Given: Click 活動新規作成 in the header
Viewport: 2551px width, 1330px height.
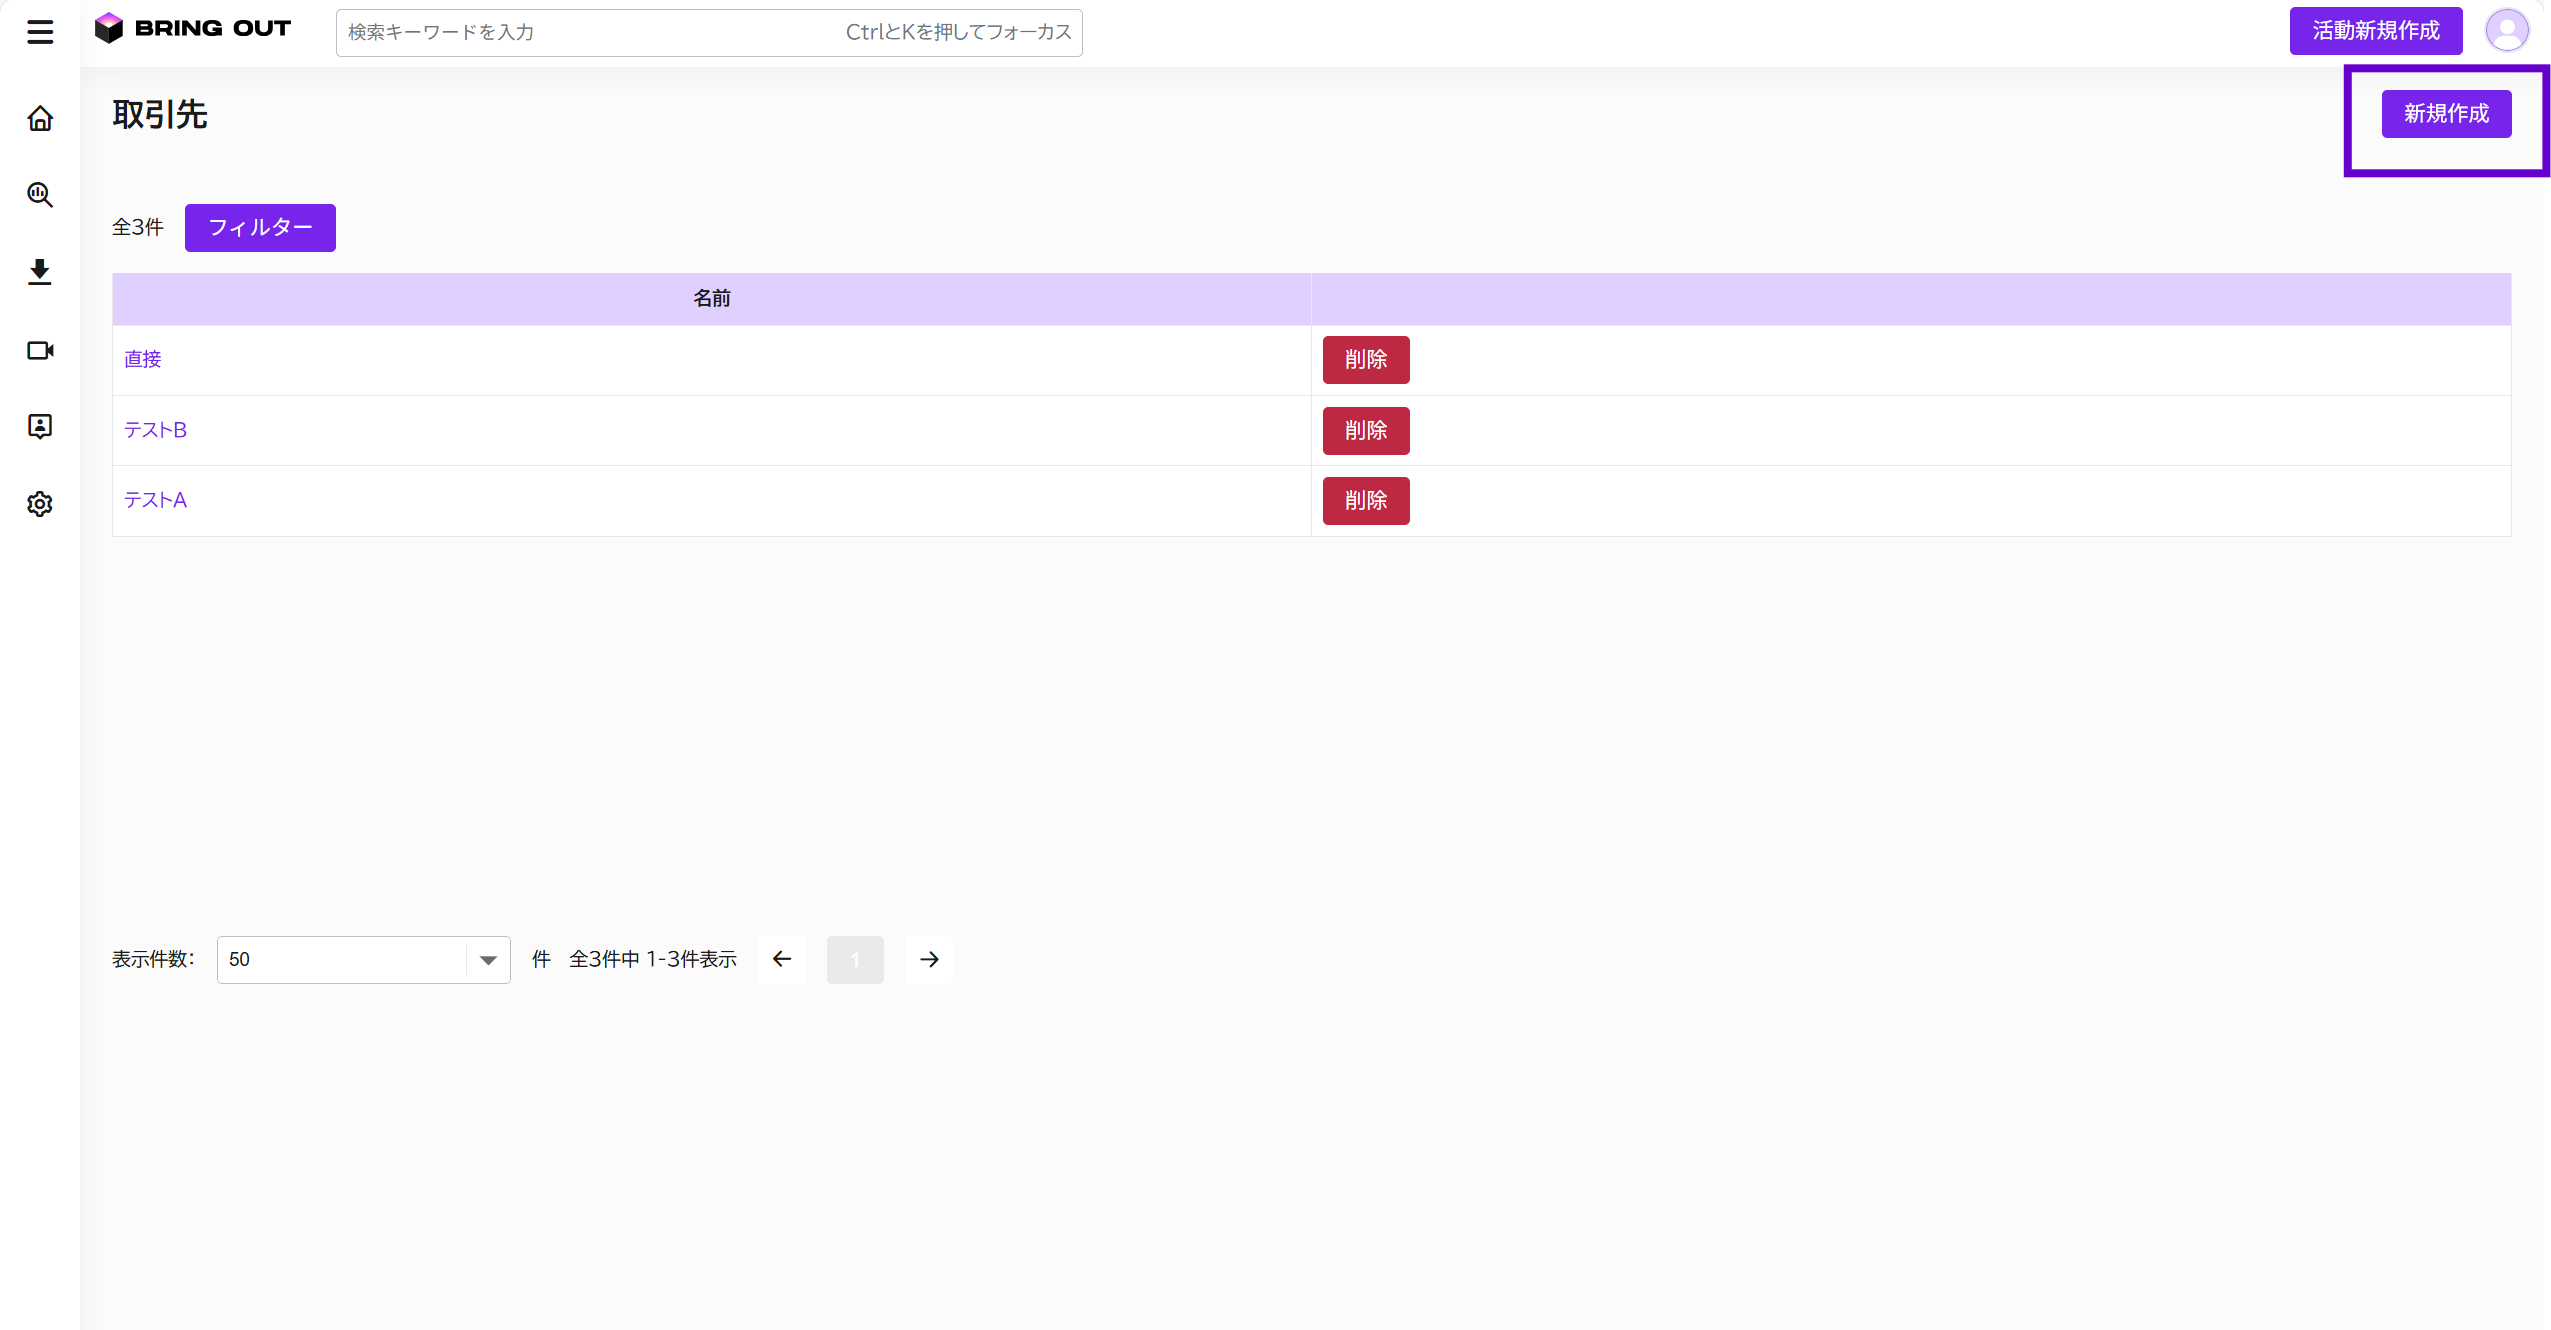Looking at the screenshot, I should pyautogui.click(x=2376, y=31).
